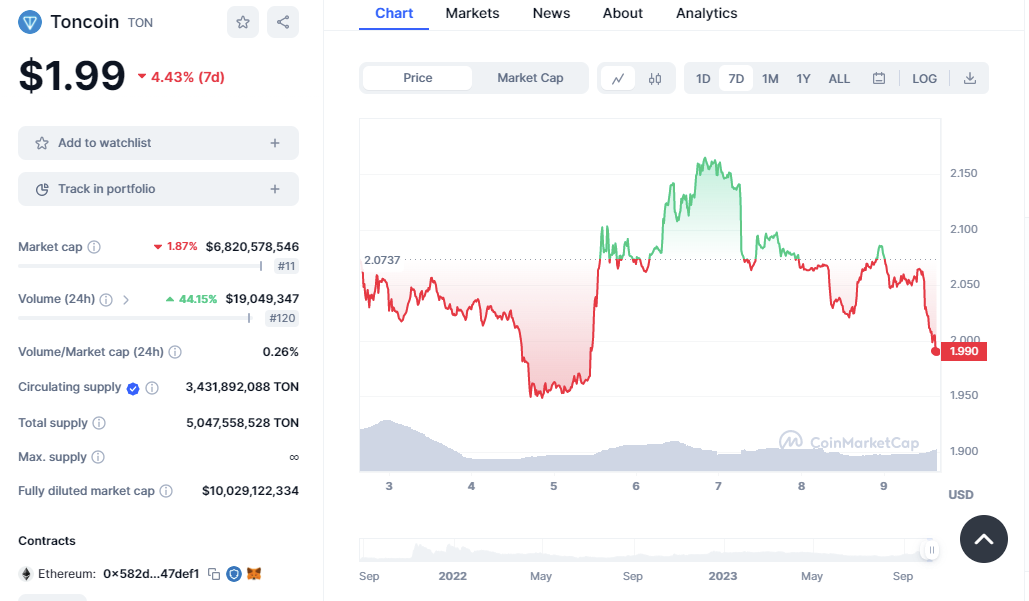Set chart range to ALL

click(839, 79)
